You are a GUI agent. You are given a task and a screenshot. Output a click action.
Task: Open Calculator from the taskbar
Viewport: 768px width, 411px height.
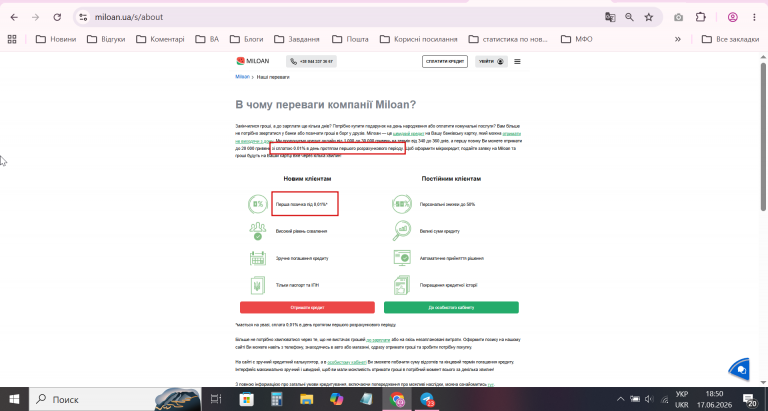tap(277, 399)
